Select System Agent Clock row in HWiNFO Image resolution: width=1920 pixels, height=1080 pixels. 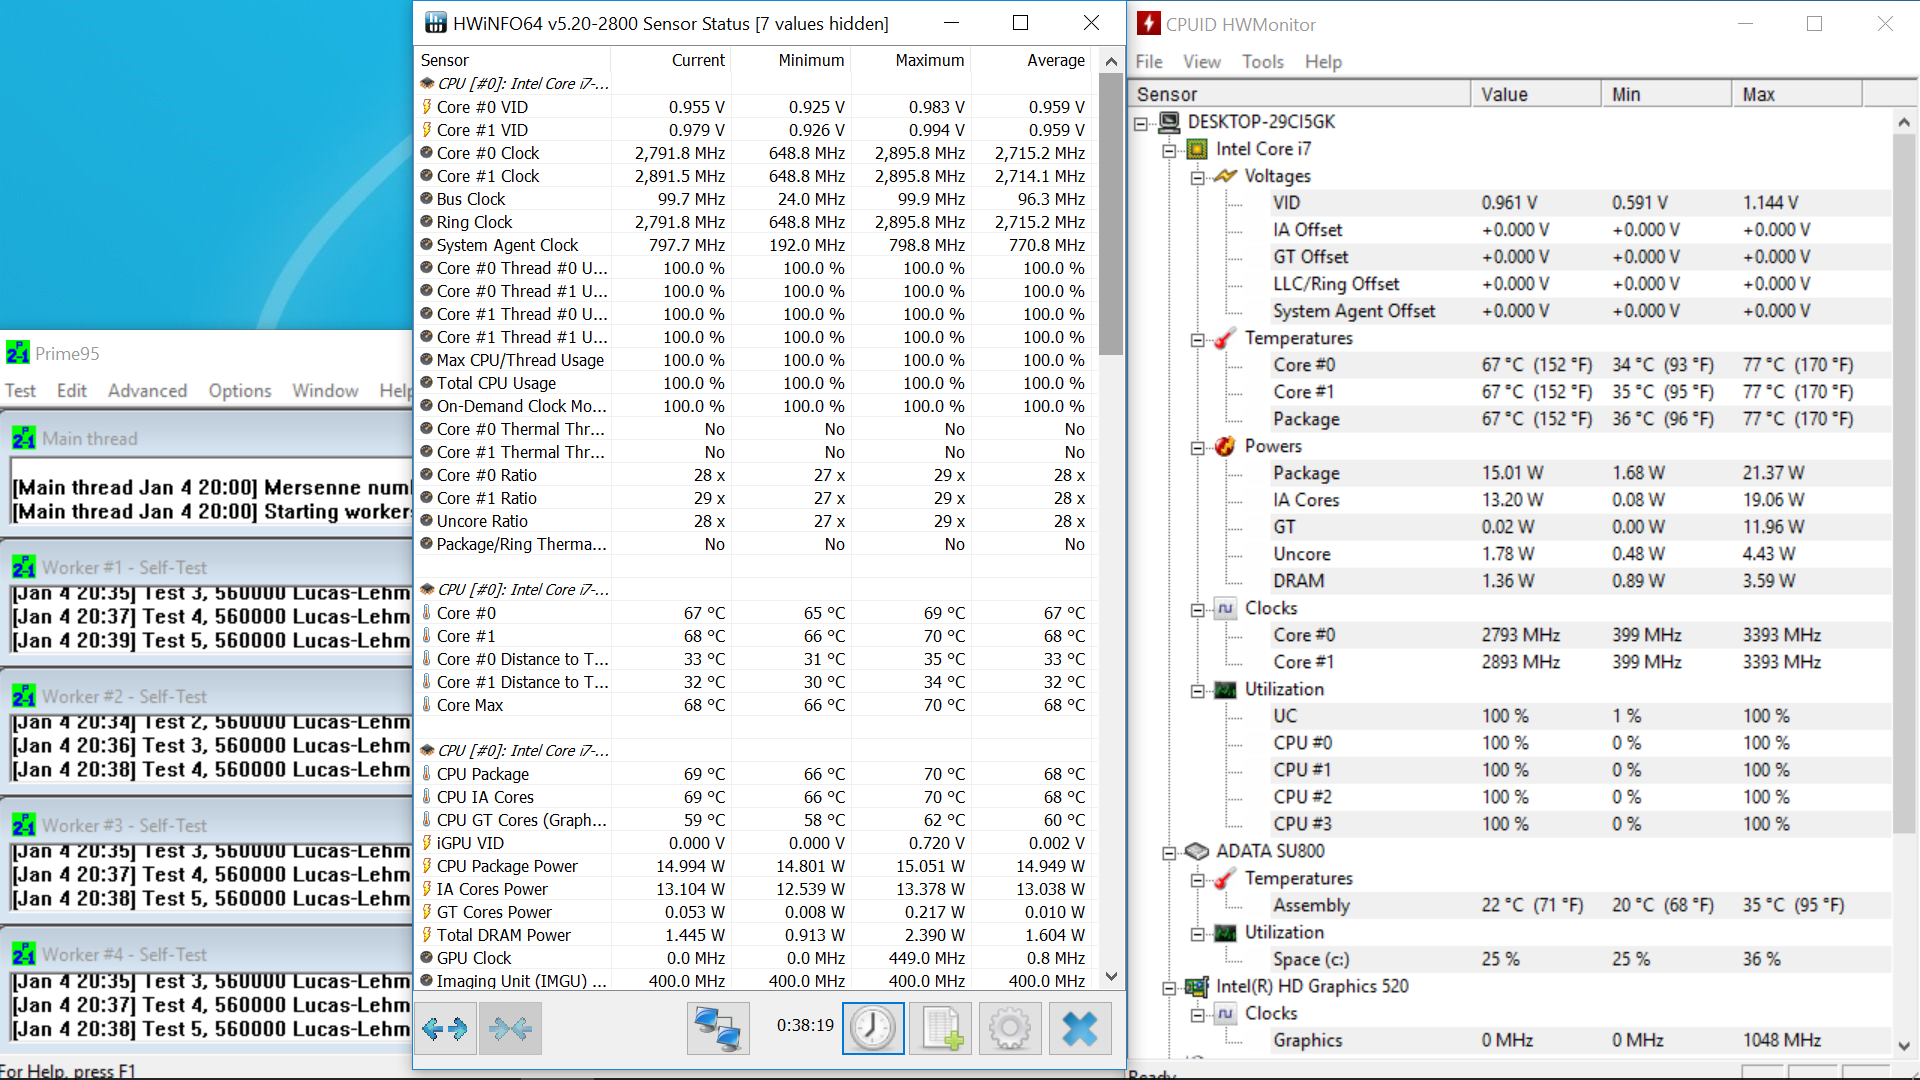tap(754, 245)
